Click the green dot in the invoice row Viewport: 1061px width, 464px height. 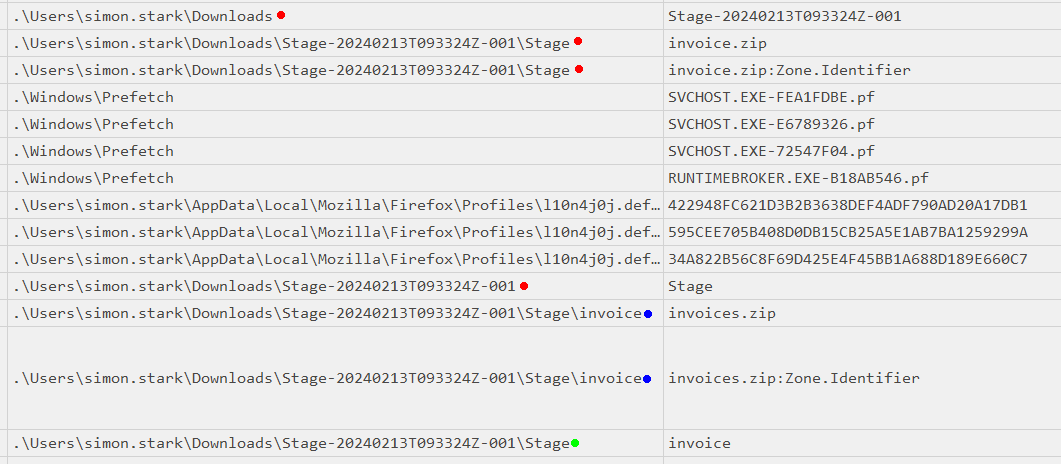click(x=575, y=443)
